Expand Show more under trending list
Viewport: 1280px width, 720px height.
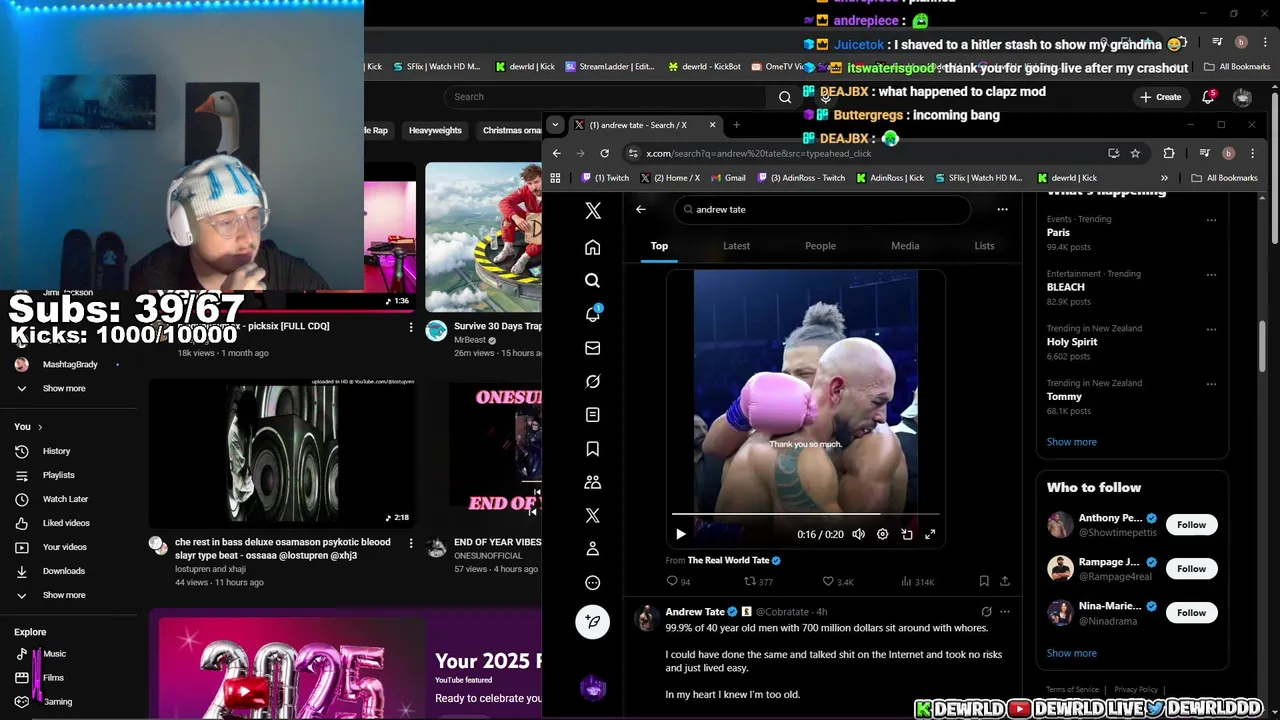[x=1071, y=442]
